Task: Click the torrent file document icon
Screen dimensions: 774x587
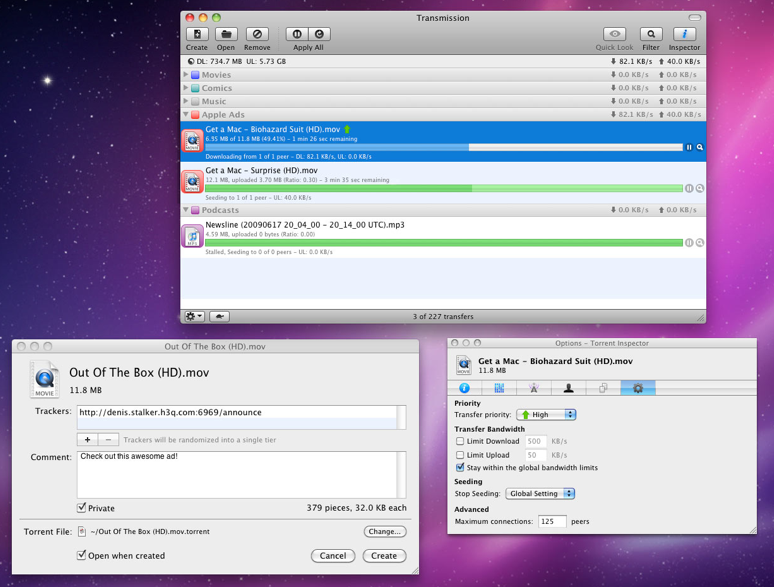Action: [82, 532]
